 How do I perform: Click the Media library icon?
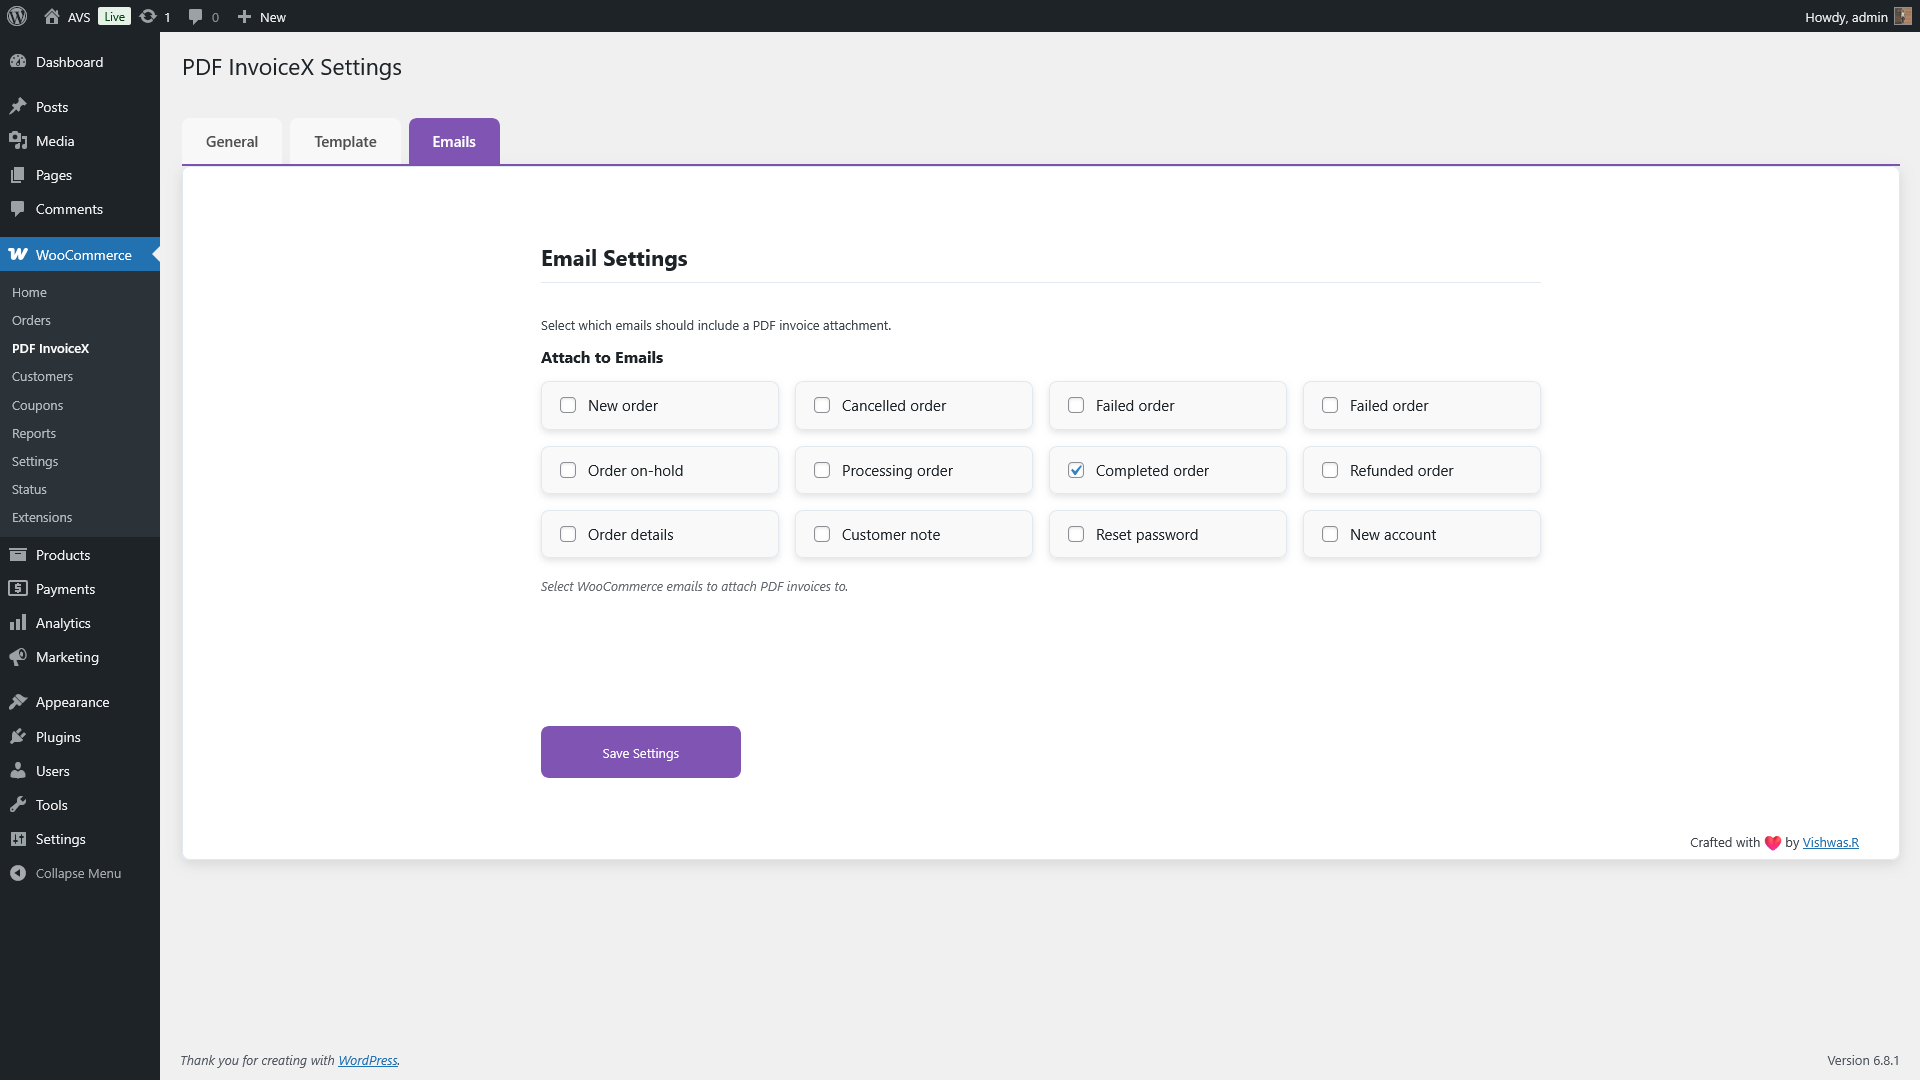pyautogui.click(x=18, y=141)
